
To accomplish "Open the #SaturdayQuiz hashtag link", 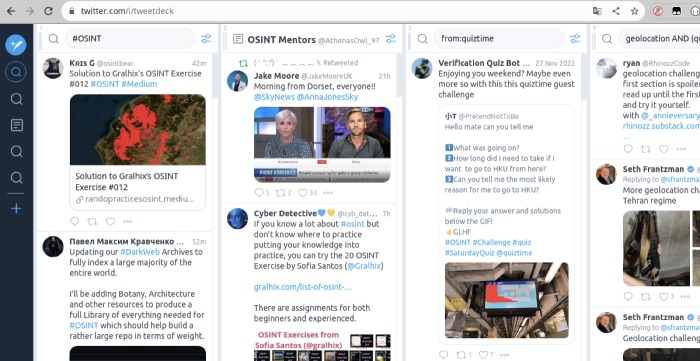I will point(469,253).
